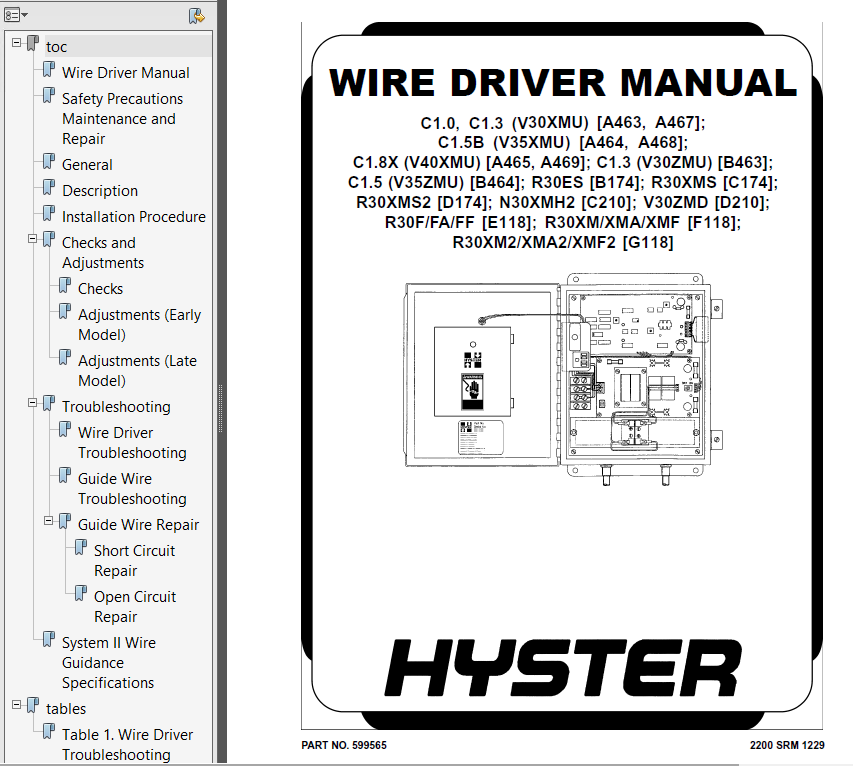Click bookmark icon beside Table 1
This screenshot has width=853, height=766.
49,731
